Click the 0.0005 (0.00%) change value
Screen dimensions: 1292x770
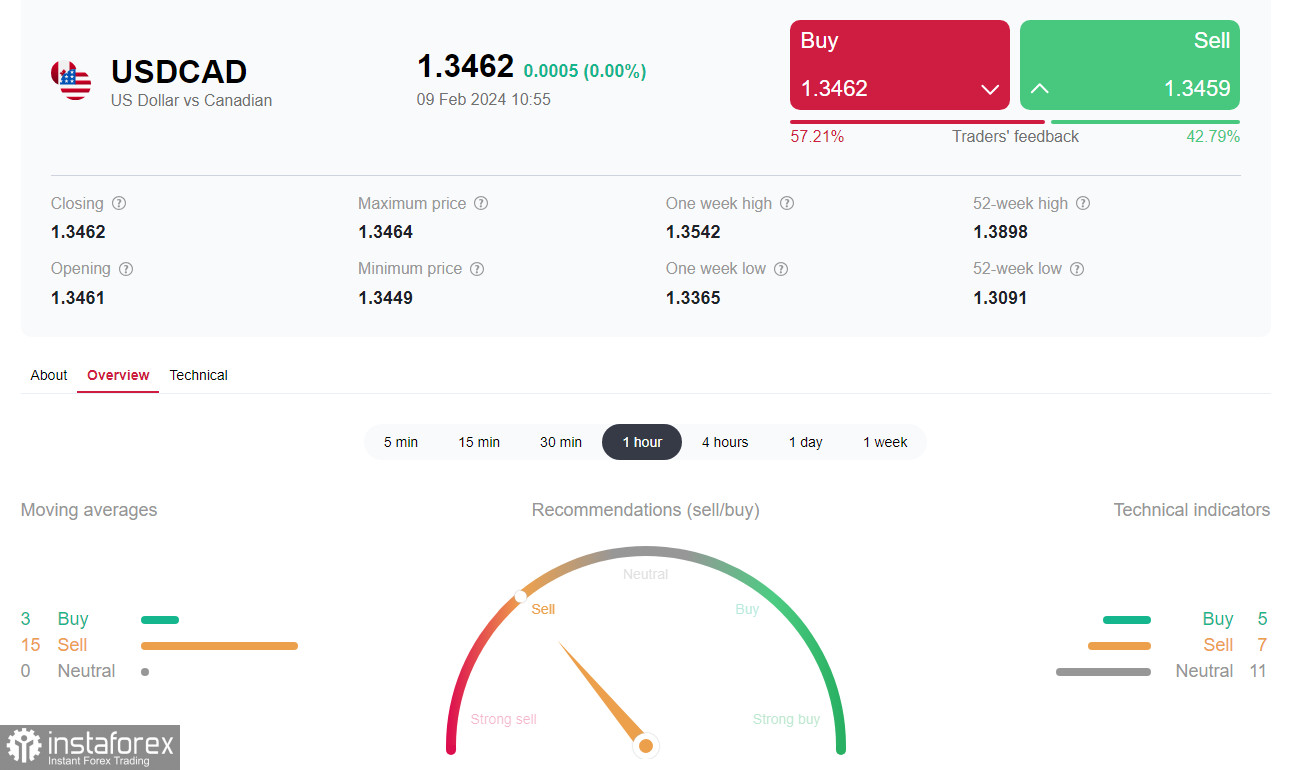click(585, 71)
